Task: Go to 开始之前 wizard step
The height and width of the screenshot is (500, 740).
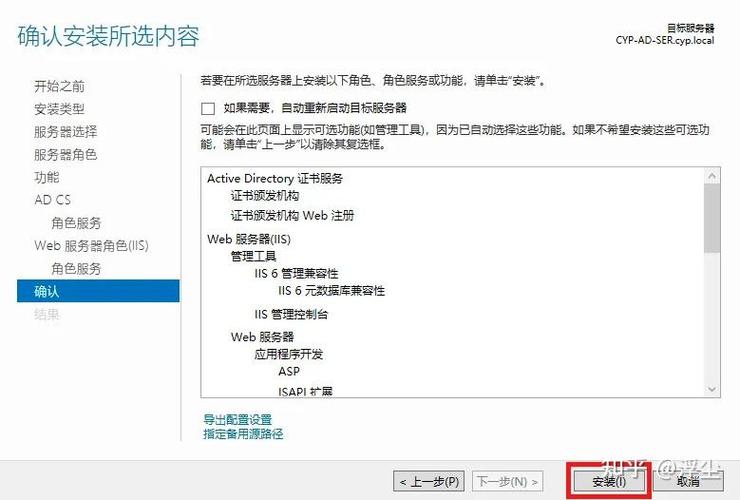Action: pos(59,86)
